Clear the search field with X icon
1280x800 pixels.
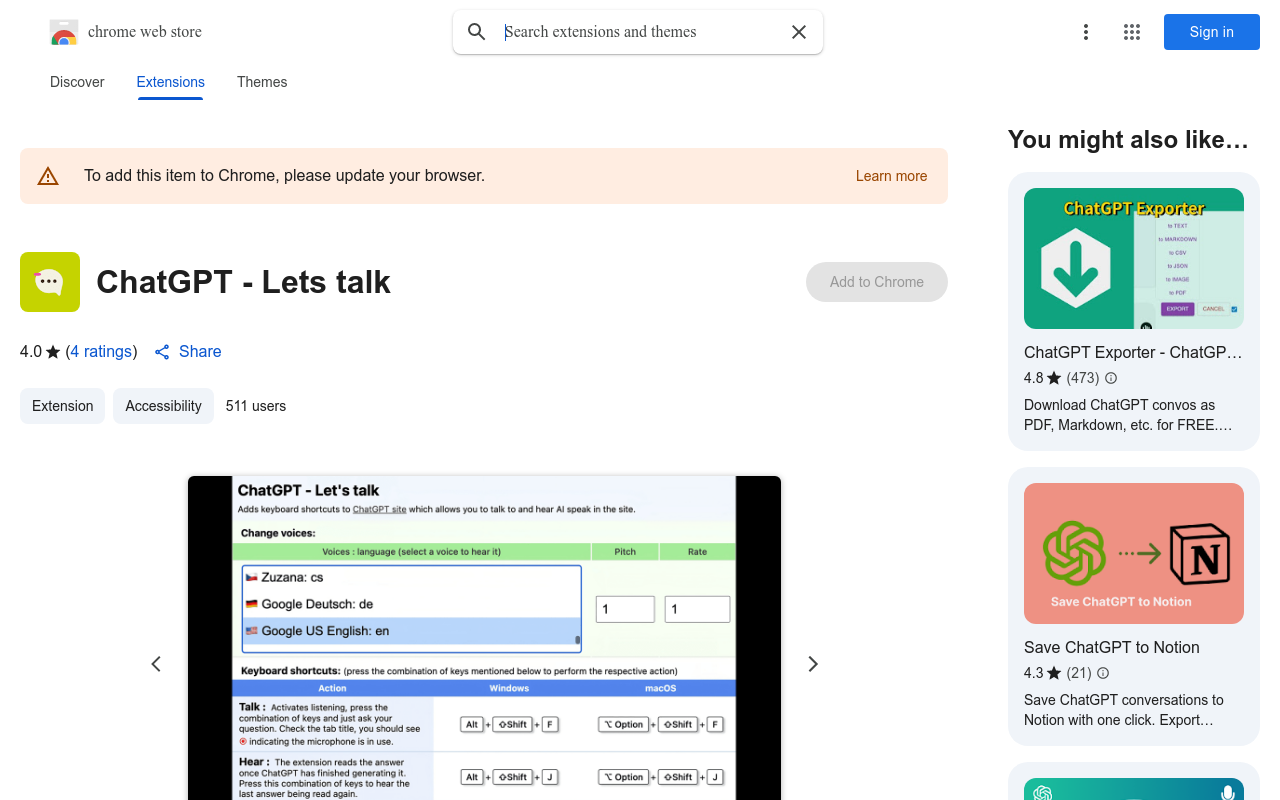click(x=799, y=32)
